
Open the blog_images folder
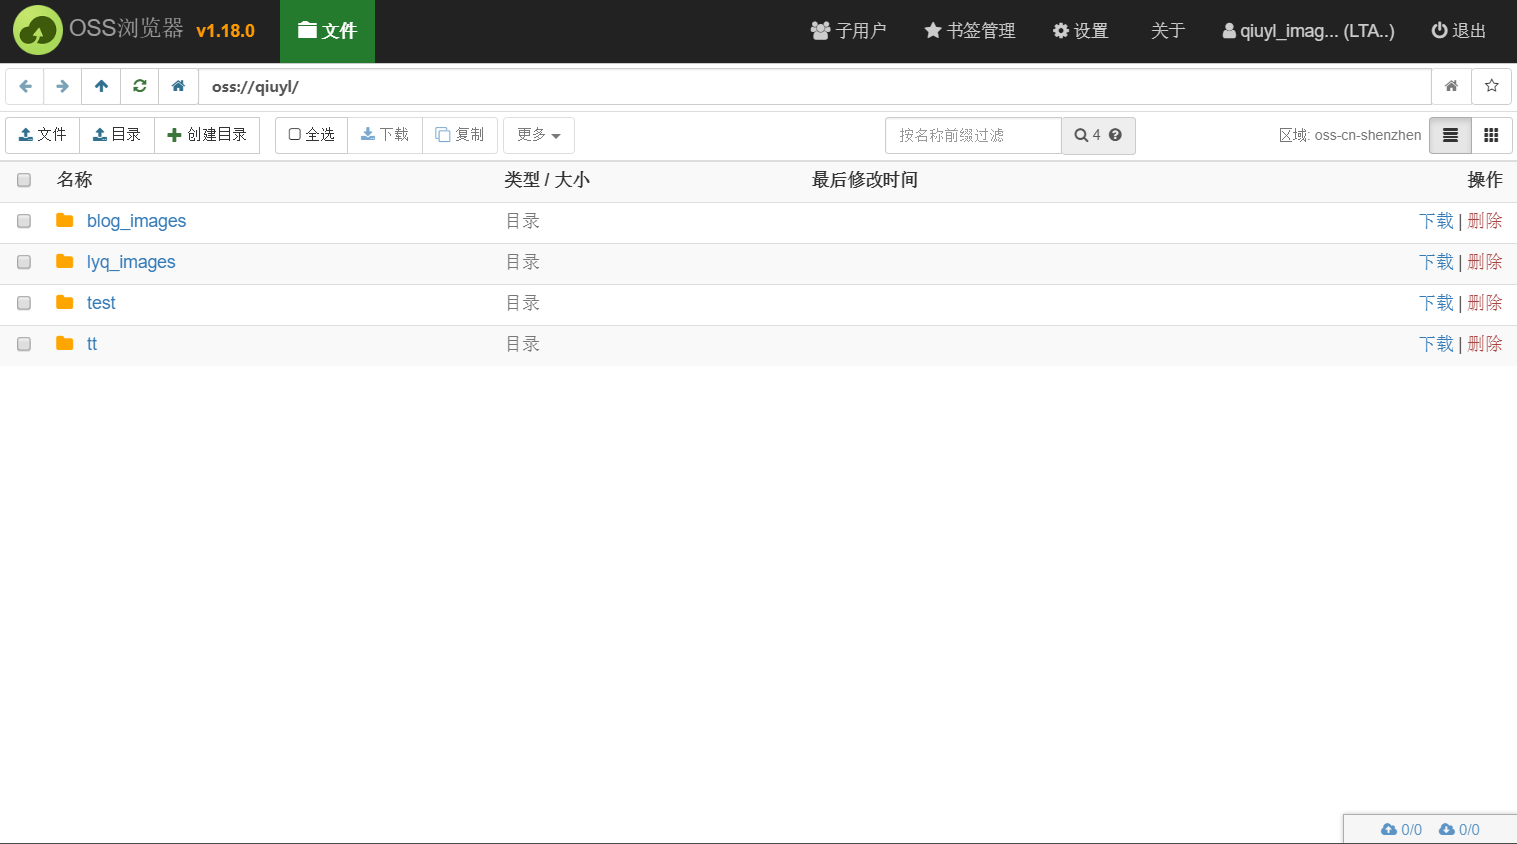click(136, 221)
